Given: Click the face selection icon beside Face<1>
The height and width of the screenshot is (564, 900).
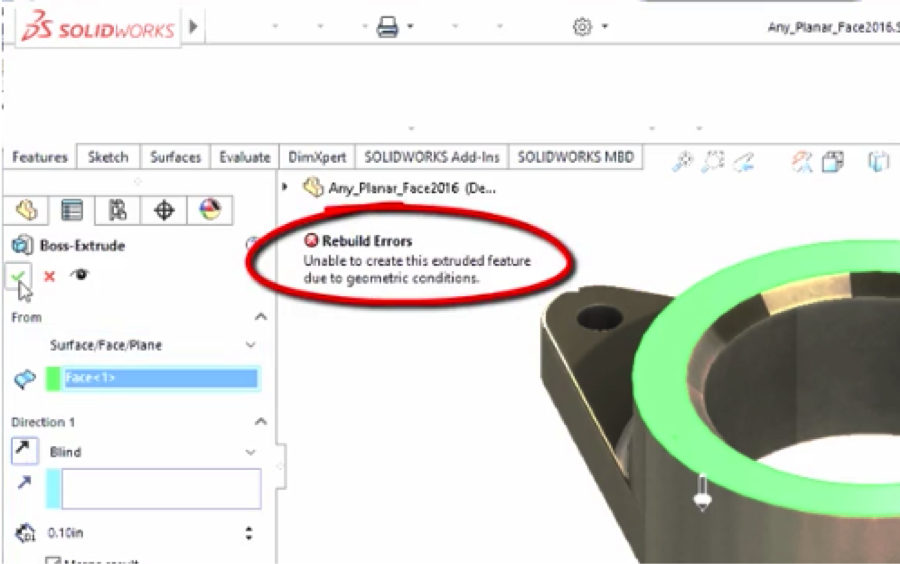Looking at the screenshot, I should pyautogui.click(x=25, y=379).
